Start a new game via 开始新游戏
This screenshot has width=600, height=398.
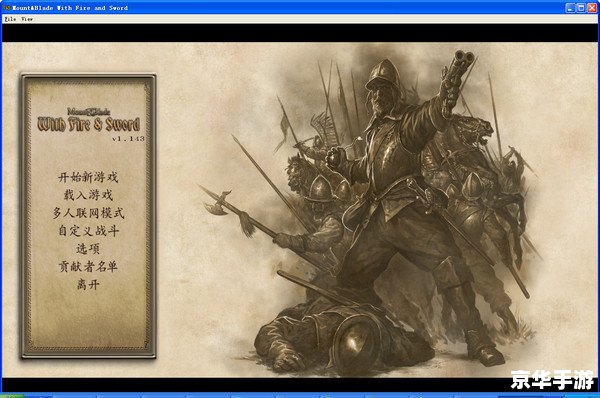click(88, 177)
